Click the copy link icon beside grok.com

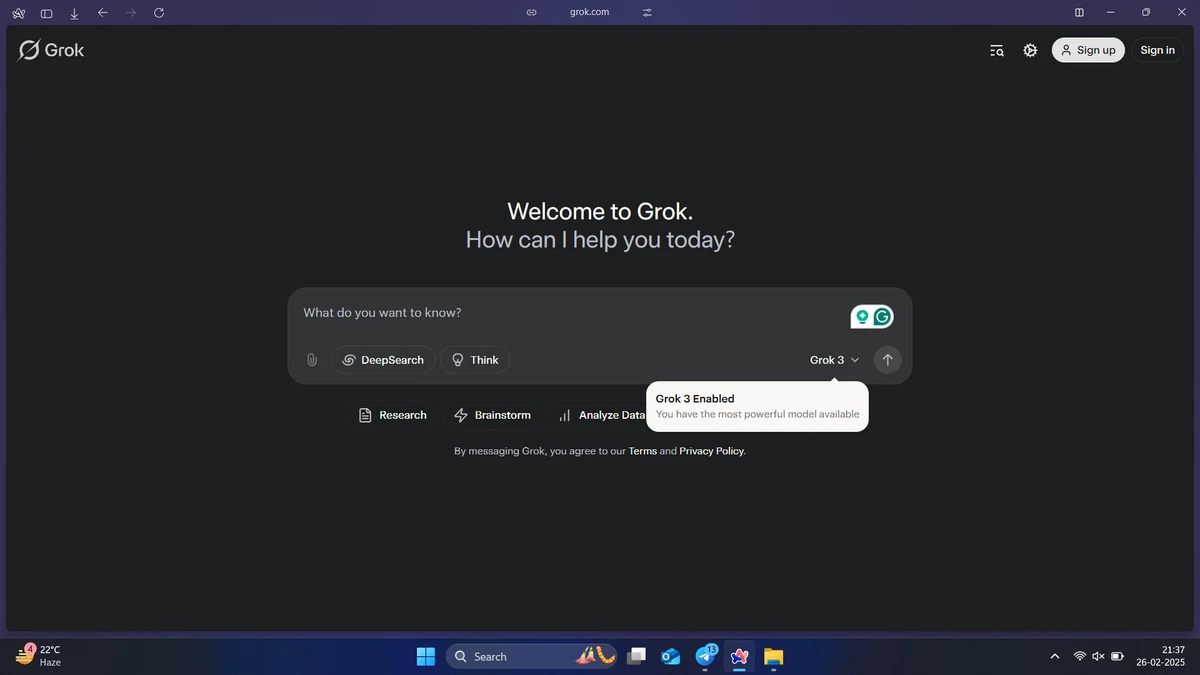(x=531, y=12)
